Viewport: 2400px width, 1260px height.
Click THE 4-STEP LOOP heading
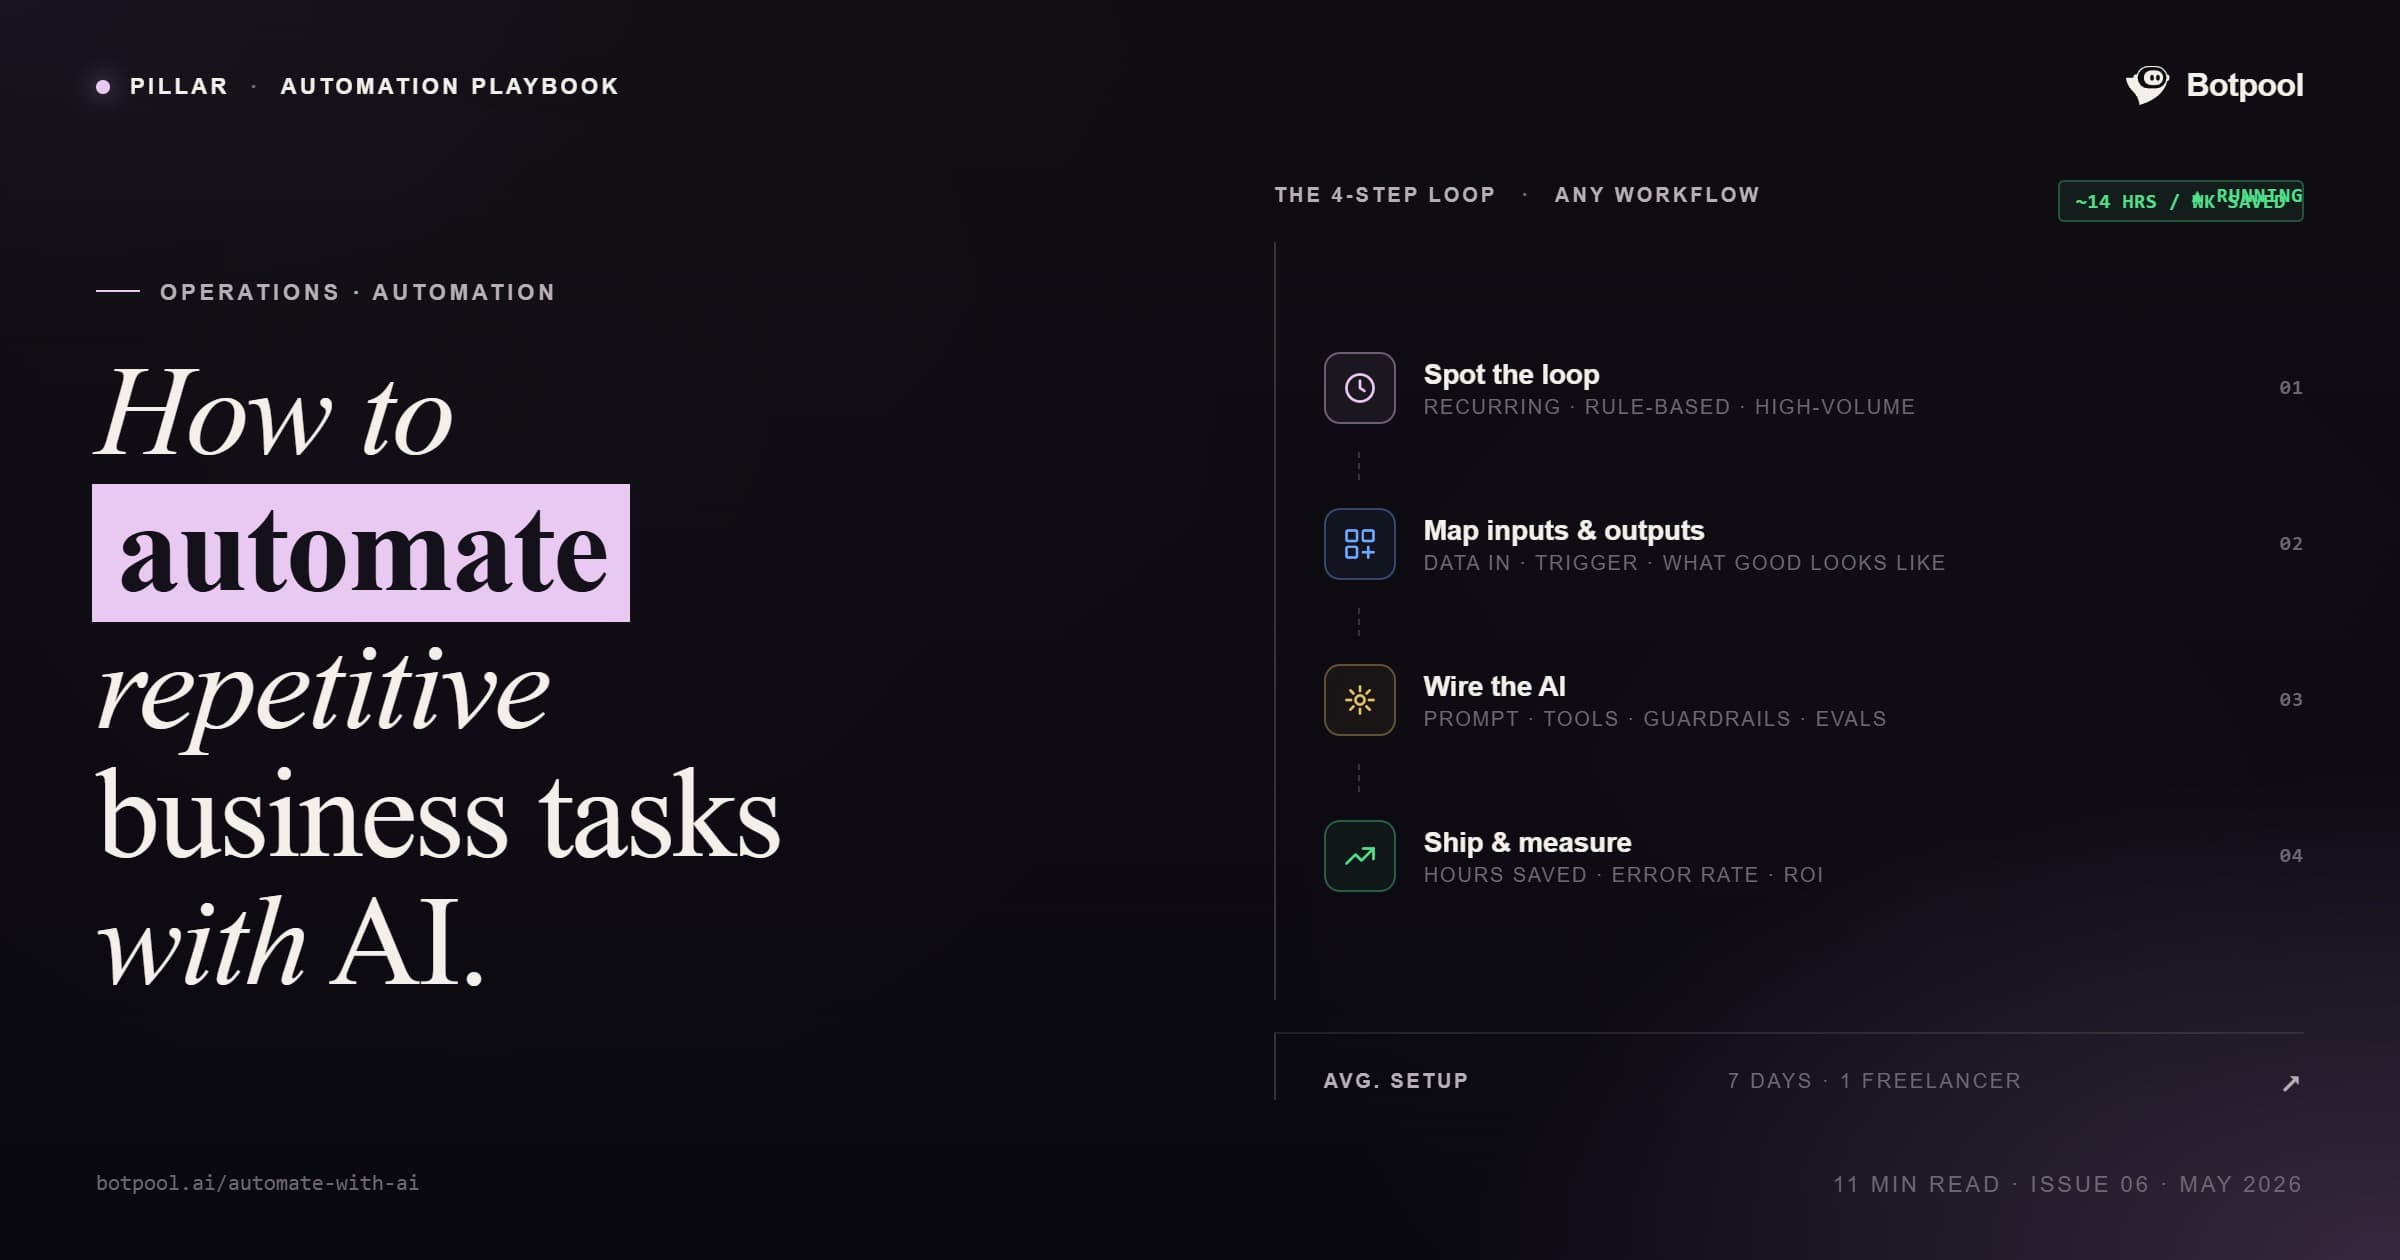tap(1384, 195)
